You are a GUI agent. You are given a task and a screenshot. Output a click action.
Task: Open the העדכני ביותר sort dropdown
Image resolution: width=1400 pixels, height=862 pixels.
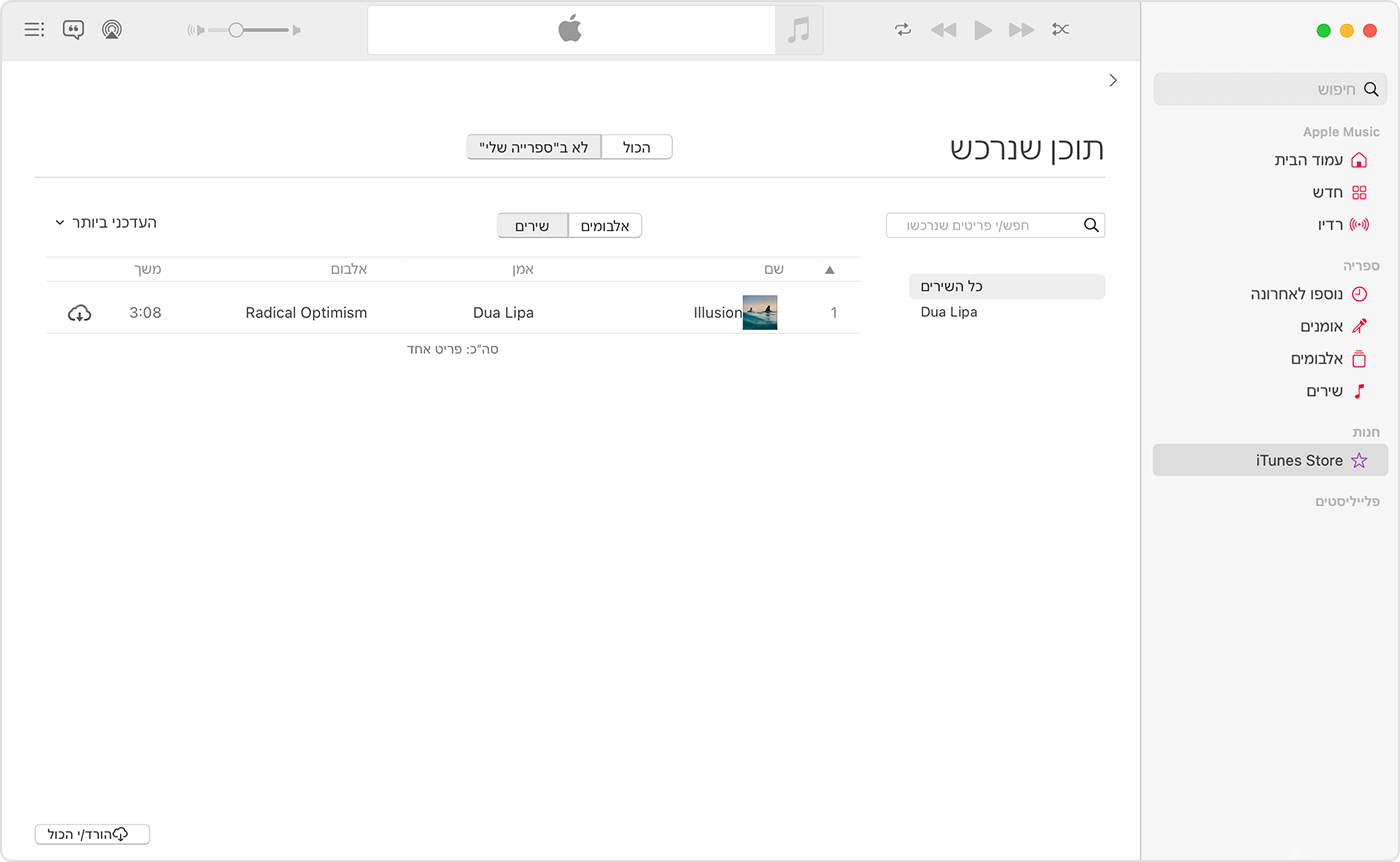coord(106,222)
